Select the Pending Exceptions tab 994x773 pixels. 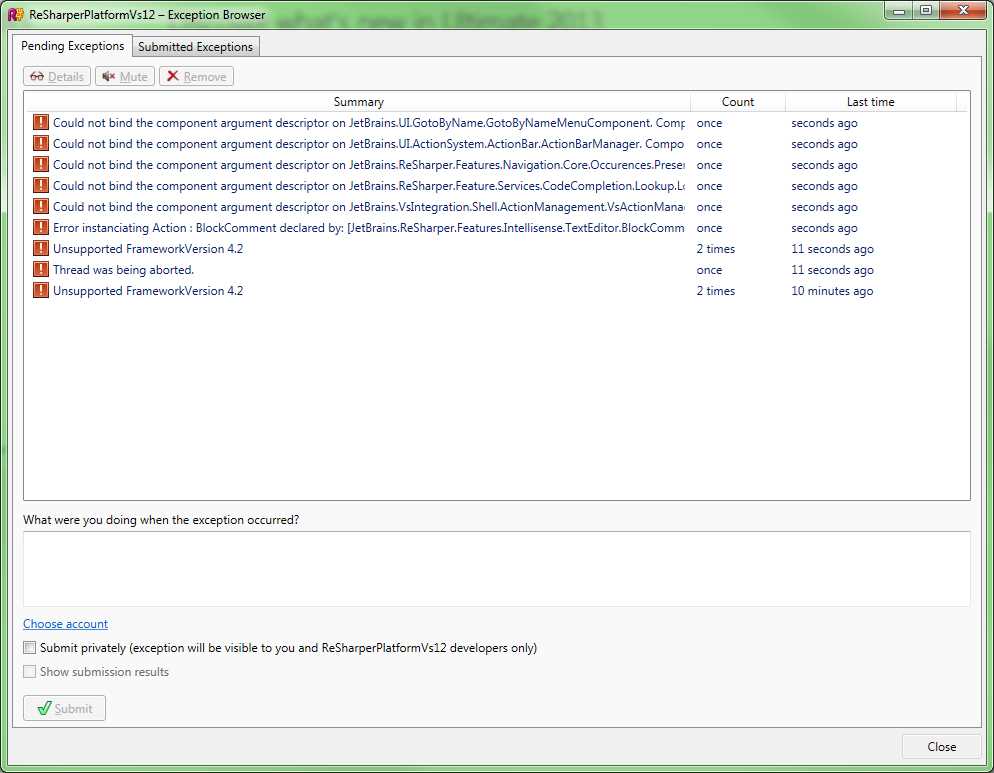[72, 46]
